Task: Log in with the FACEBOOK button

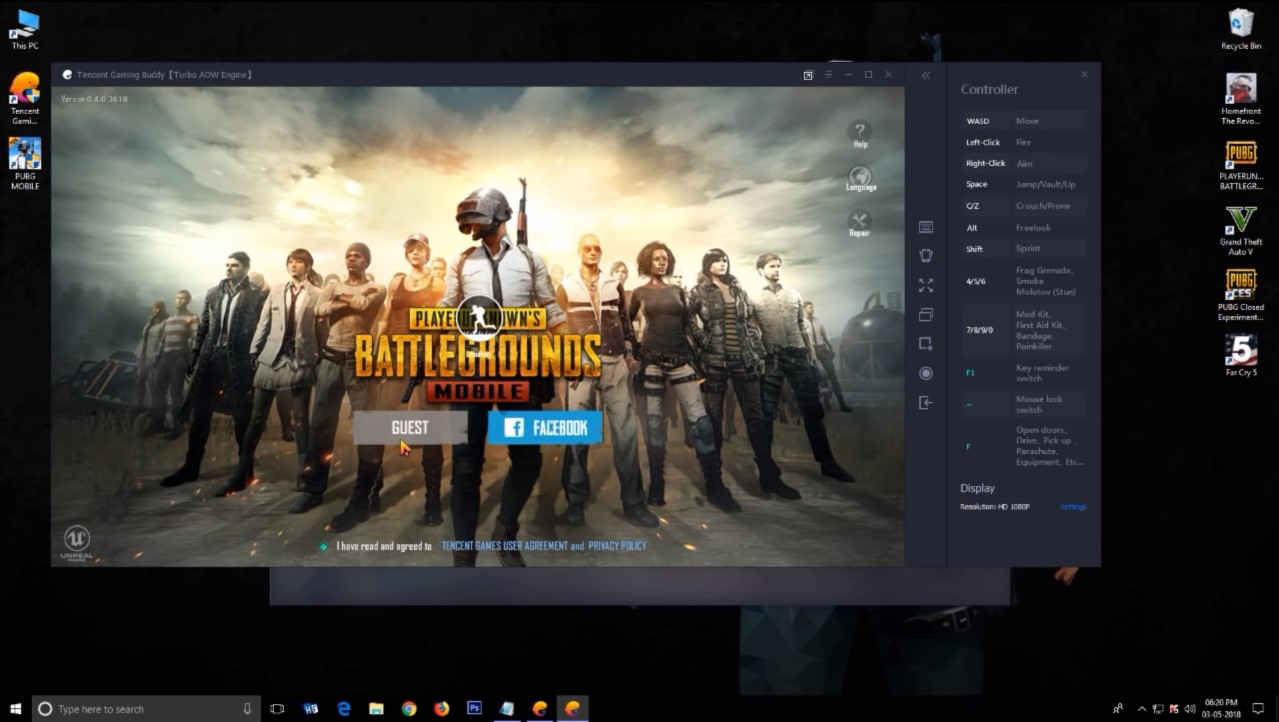Action: pyautogui.click(x=545, y=428)
